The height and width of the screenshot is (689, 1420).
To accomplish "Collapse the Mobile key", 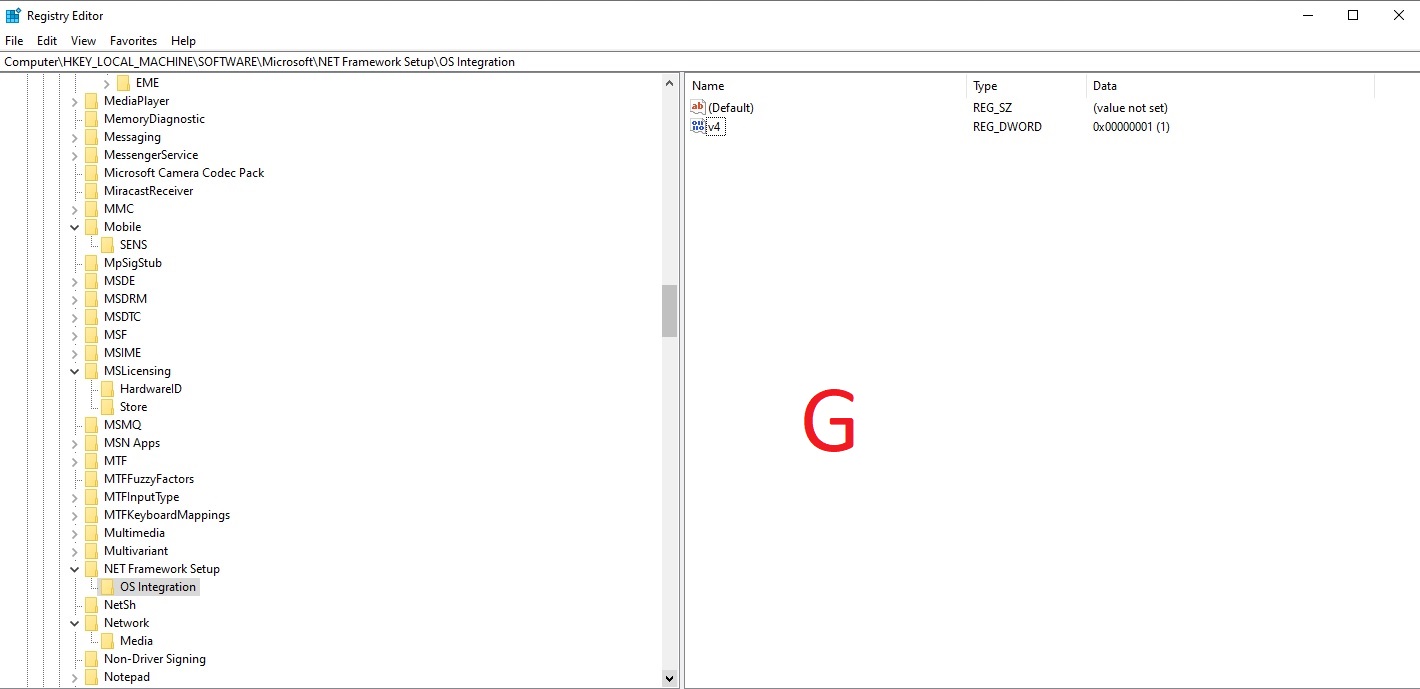I will (x=75, y=227).
